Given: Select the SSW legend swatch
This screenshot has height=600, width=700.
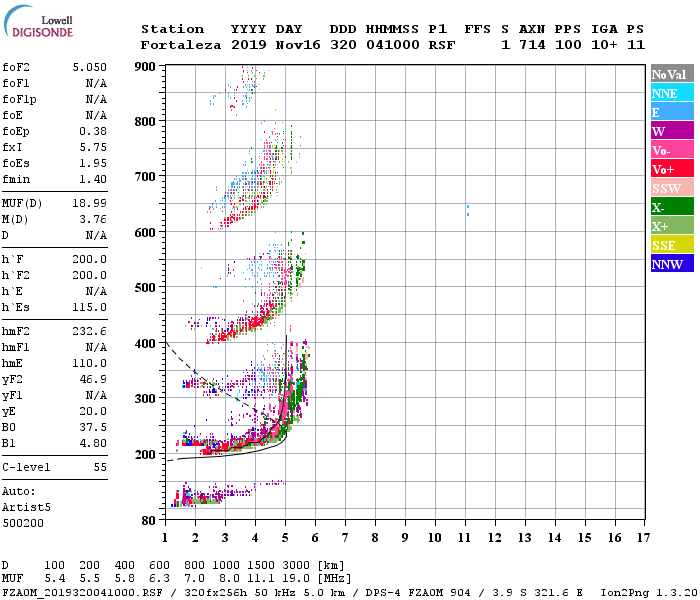Looking at the screenshot, I should click(x=672, y=188).
